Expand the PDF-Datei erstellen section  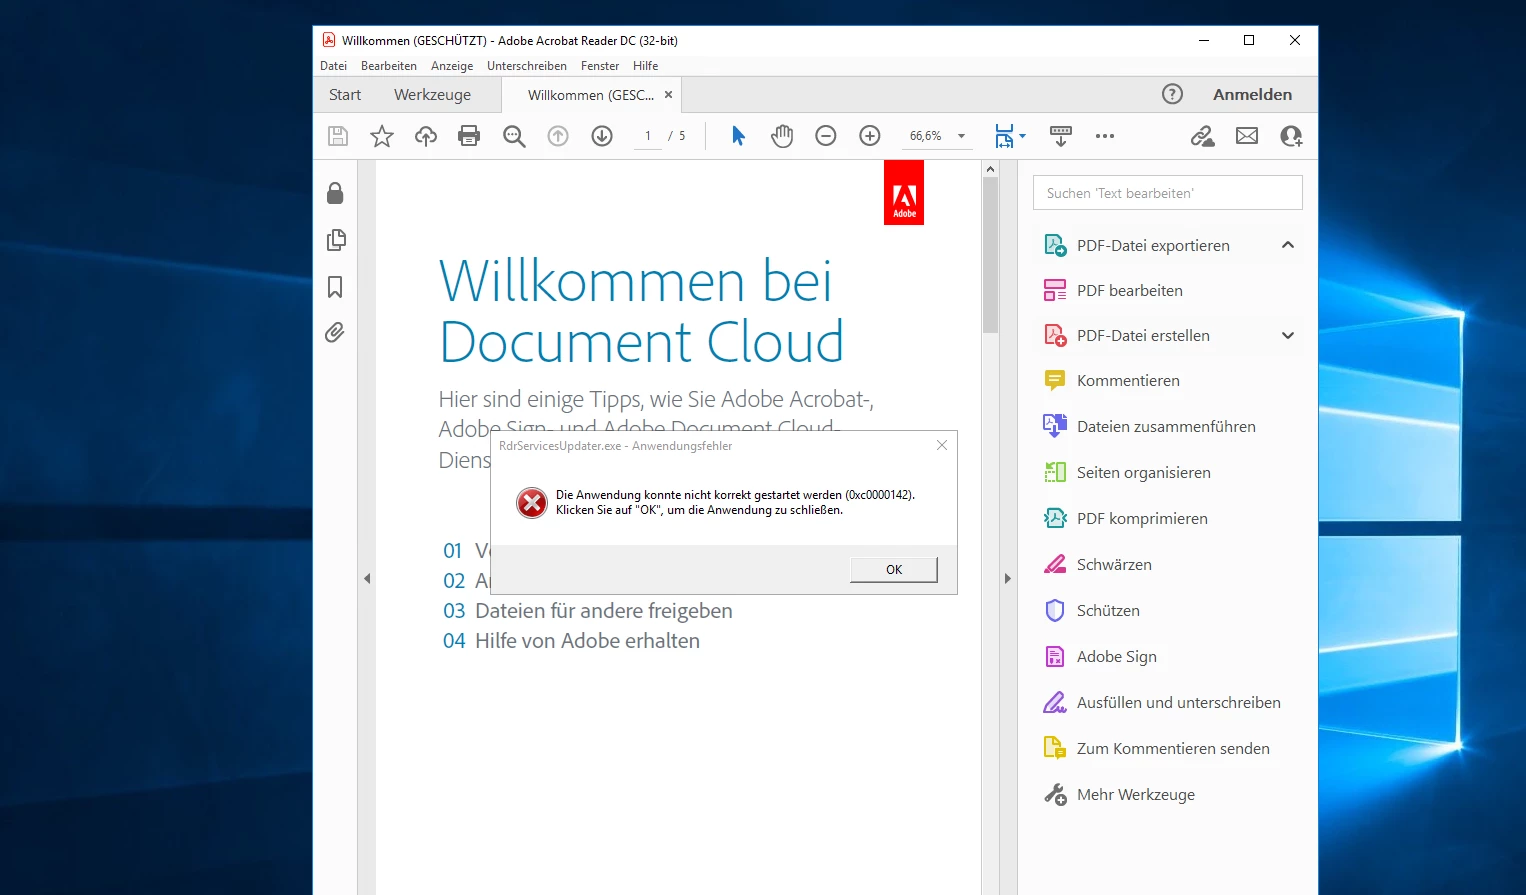click(1288, 336)
